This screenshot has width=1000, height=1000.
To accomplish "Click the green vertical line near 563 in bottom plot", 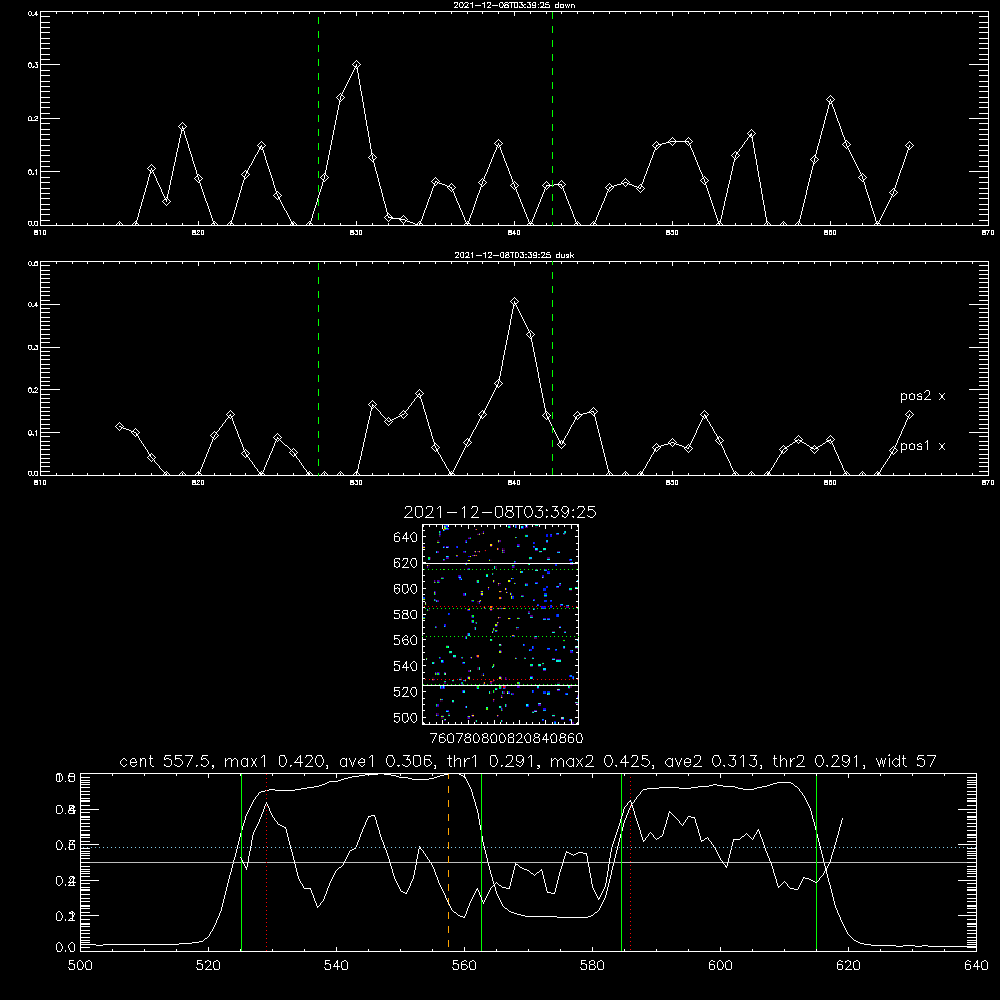I will [482, 861].
